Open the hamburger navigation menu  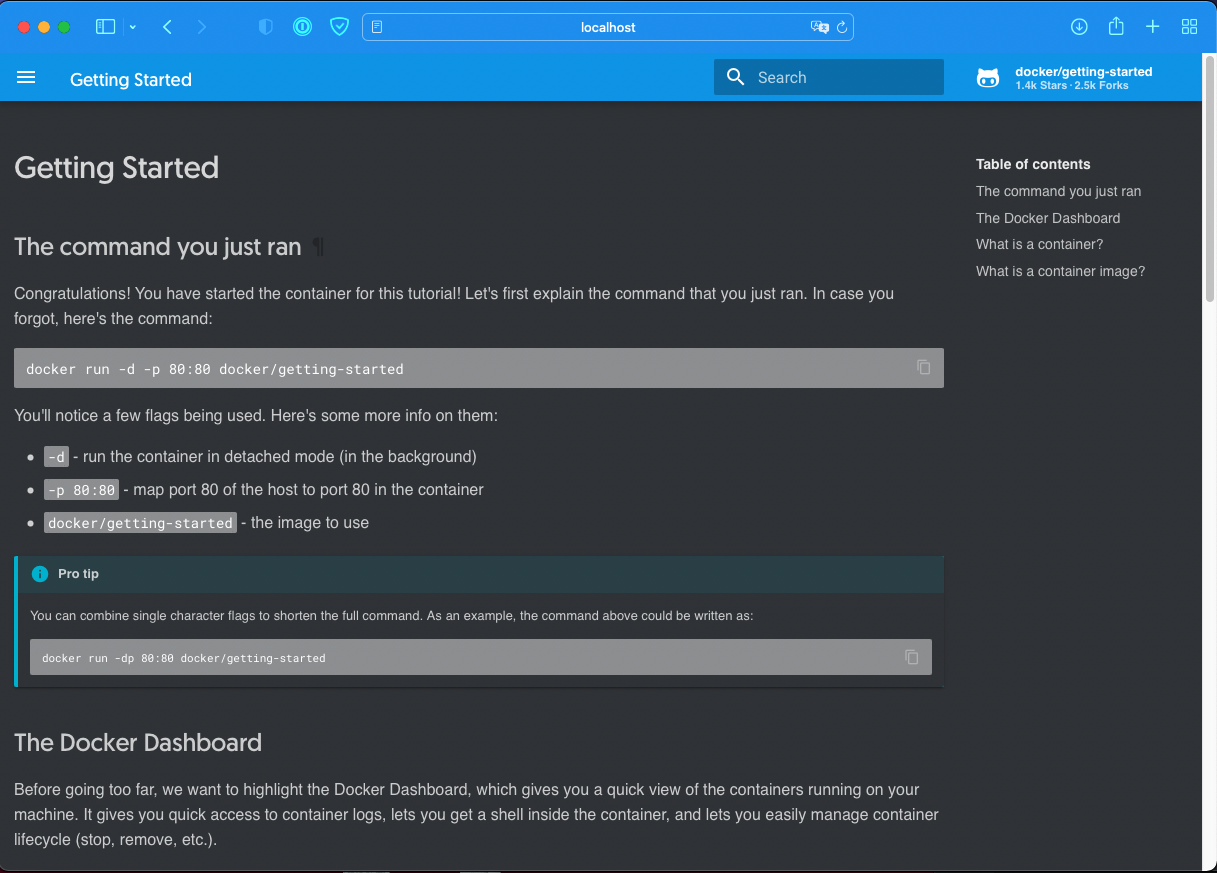click(x=26, y=78)
